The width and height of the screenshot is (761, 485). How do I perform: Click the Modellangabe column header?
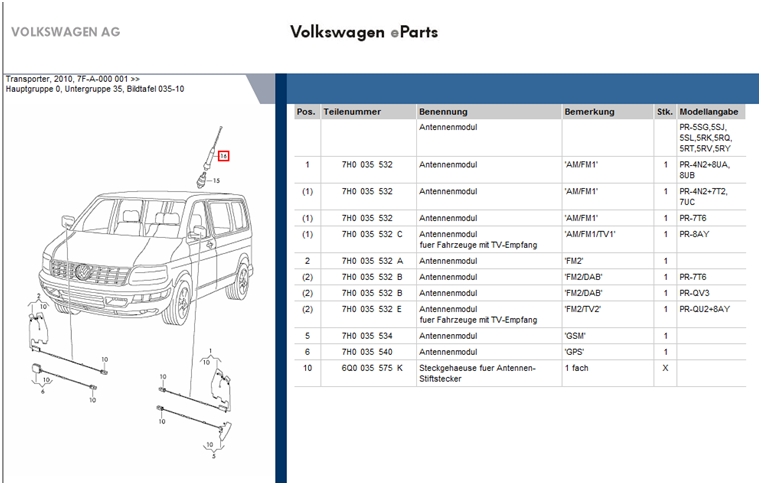711,112
